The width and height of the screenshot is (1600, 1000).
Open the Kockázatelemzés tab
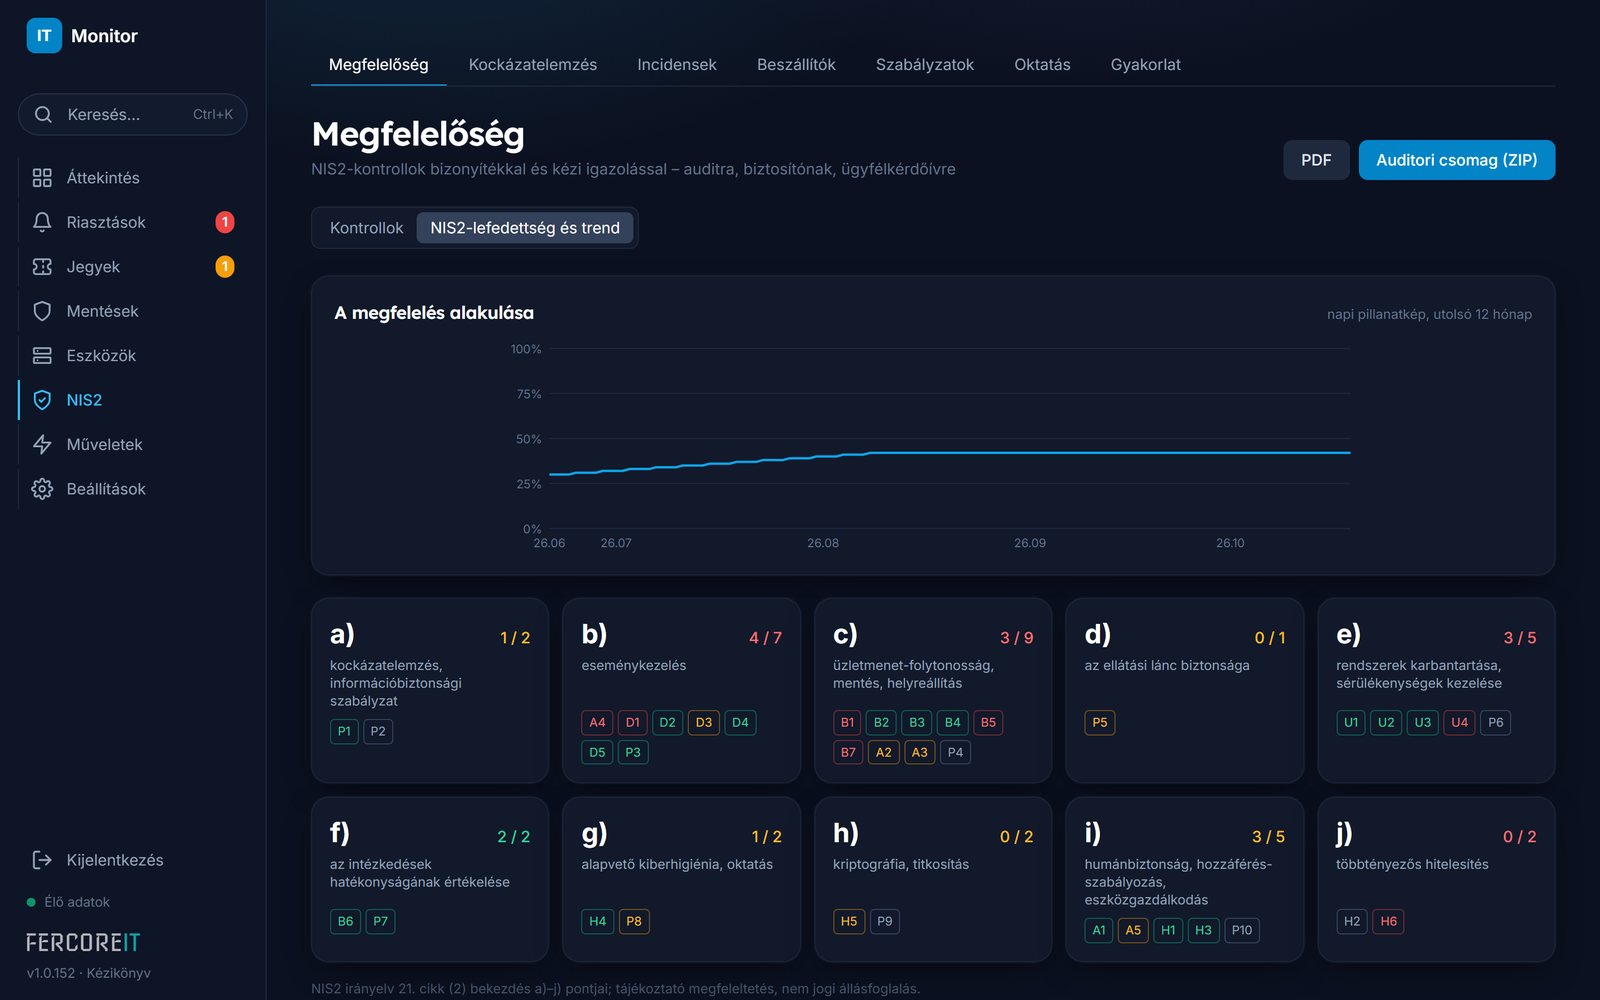(533, 65)
